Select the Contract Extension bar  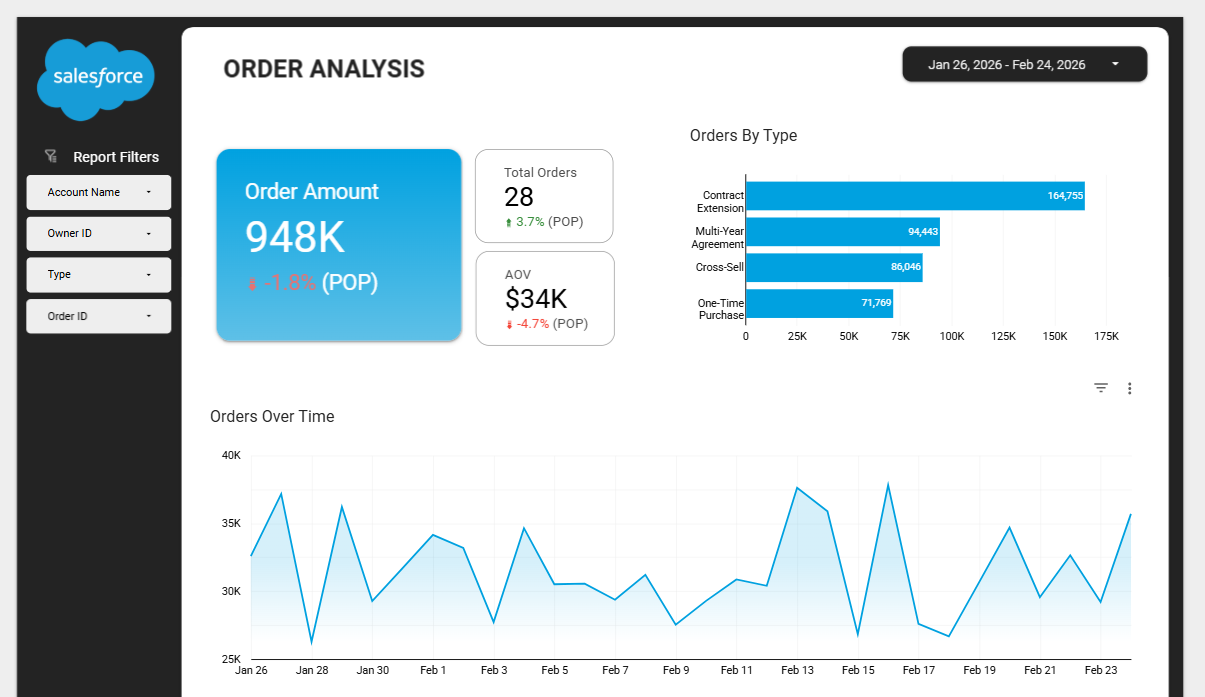pyautogui.click(x=914, y=196)
